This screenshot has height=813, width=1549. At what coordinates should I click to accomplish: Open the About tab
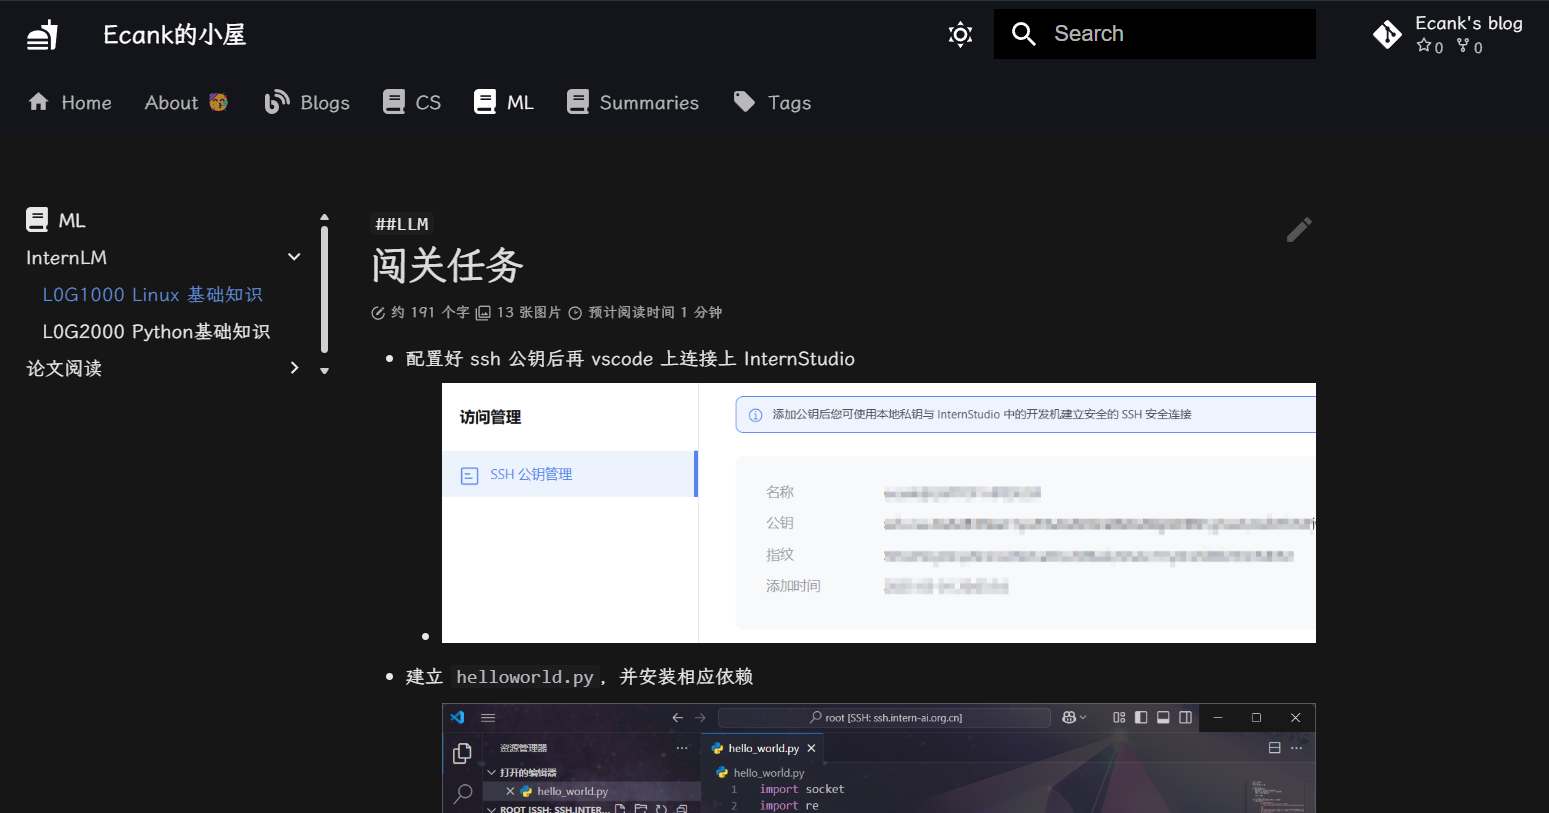(186, 102)
